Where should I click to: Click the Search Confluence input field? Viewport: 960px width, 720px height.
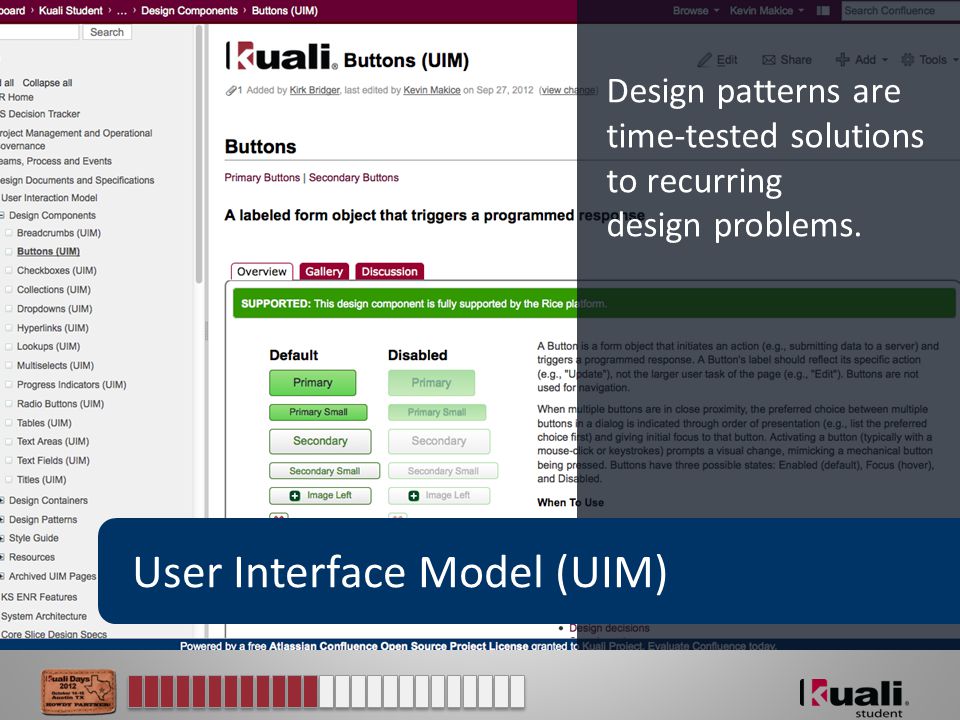pos(901,10)
